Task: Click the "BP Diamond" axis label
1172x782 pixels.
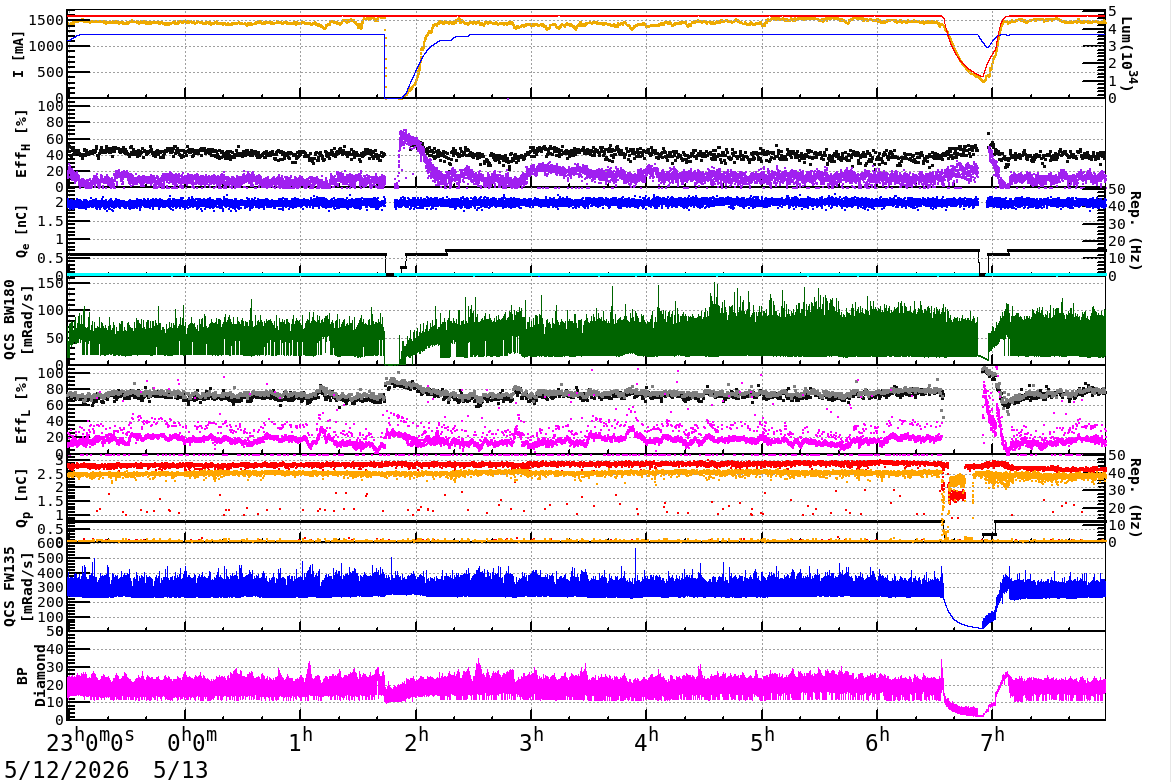Action: (x=31, y=676)
